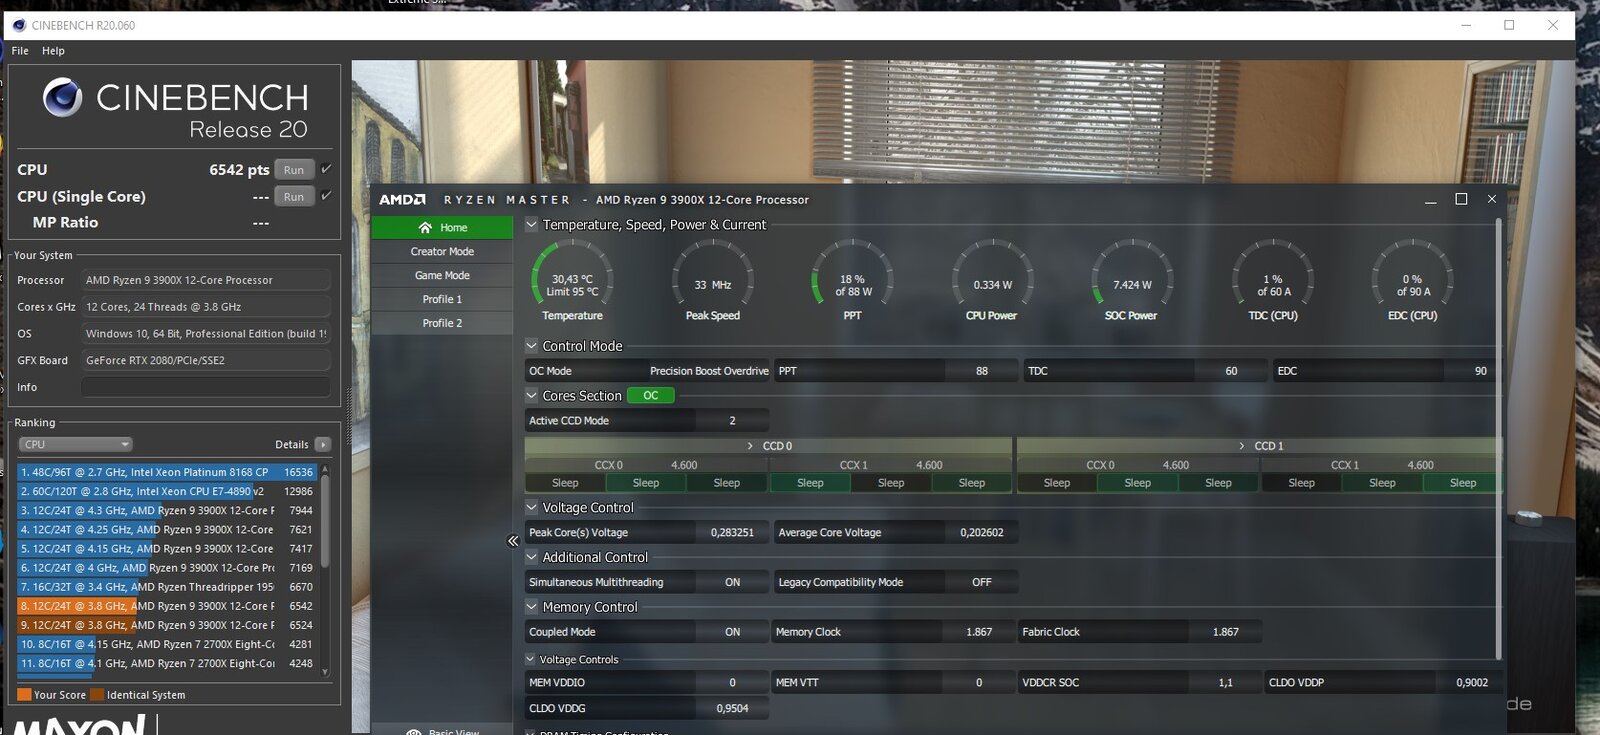
Task: Open the CPU dropdown in Ranking panel
Action: (75, 444)
